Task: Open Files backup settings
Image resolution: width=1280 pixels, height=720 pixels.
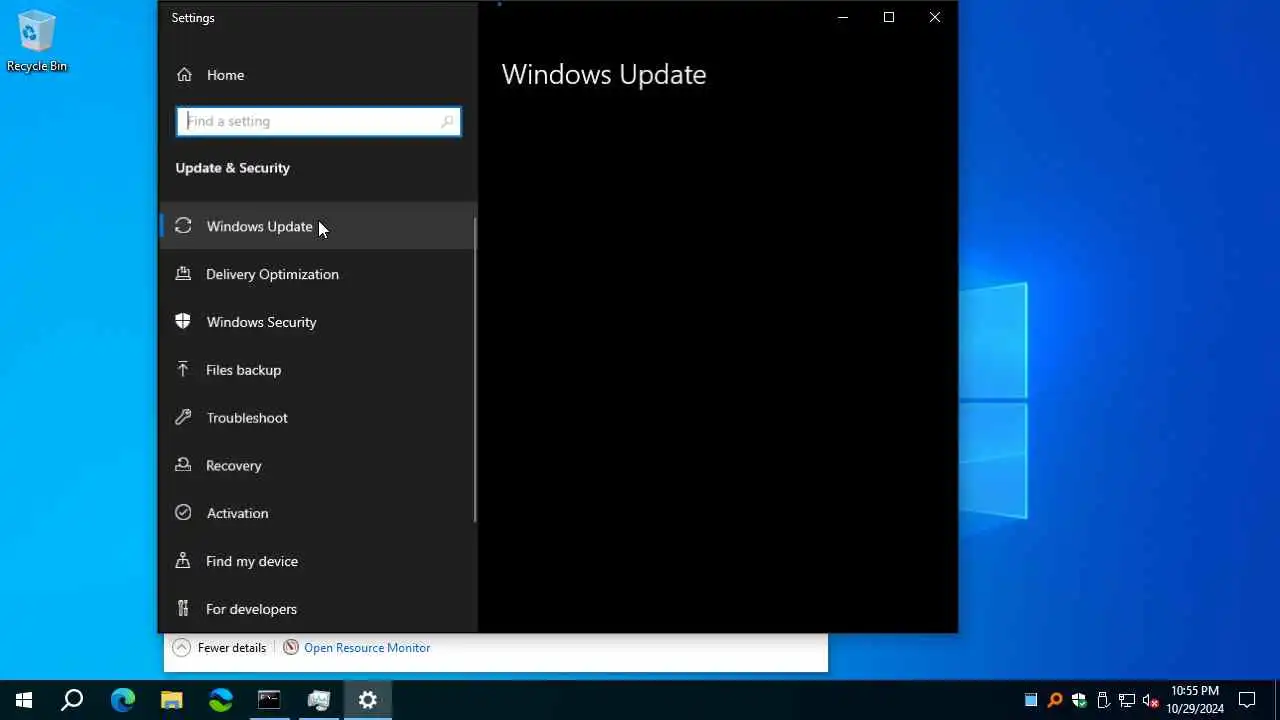Action: coord(318,370)
